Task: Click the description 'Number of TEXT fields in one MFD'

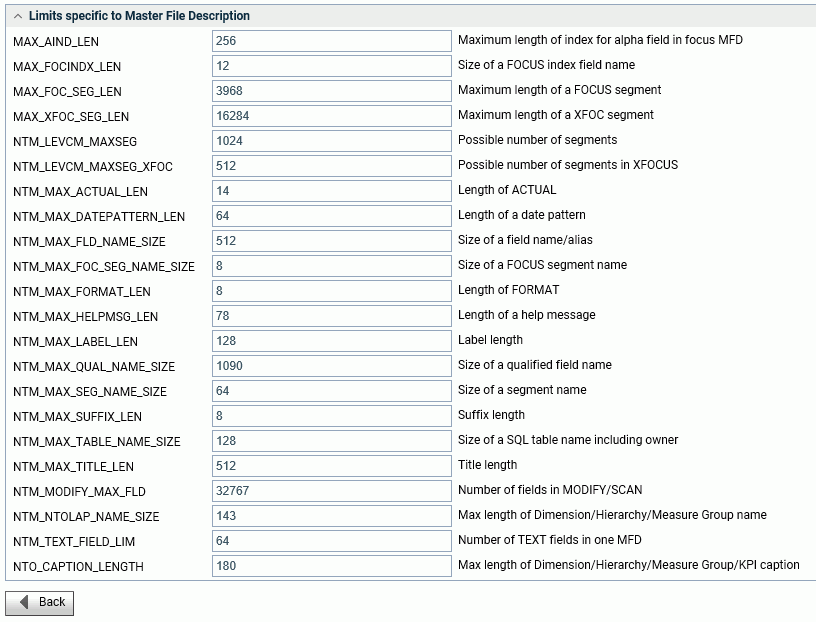Action: click(550, 540)
